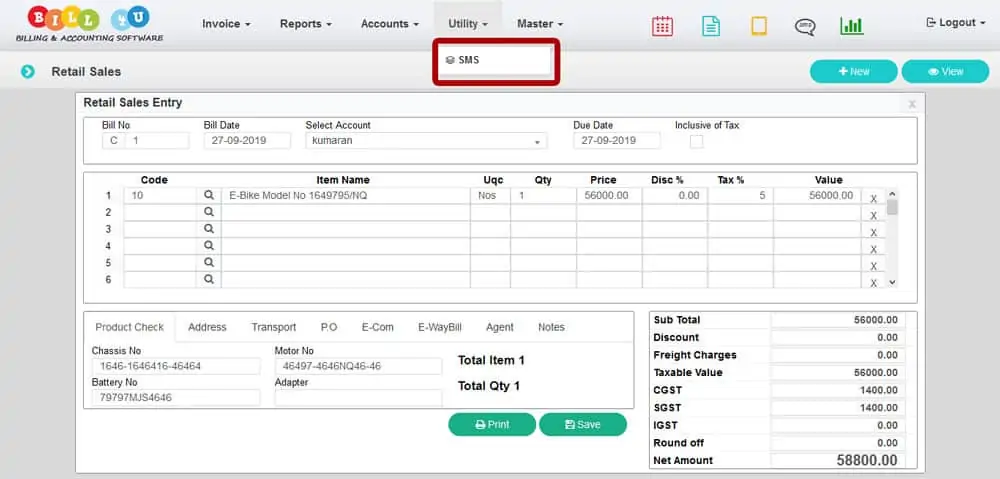
Task: Click the Code cell containing 10
Action: click(x=160, y=196)
